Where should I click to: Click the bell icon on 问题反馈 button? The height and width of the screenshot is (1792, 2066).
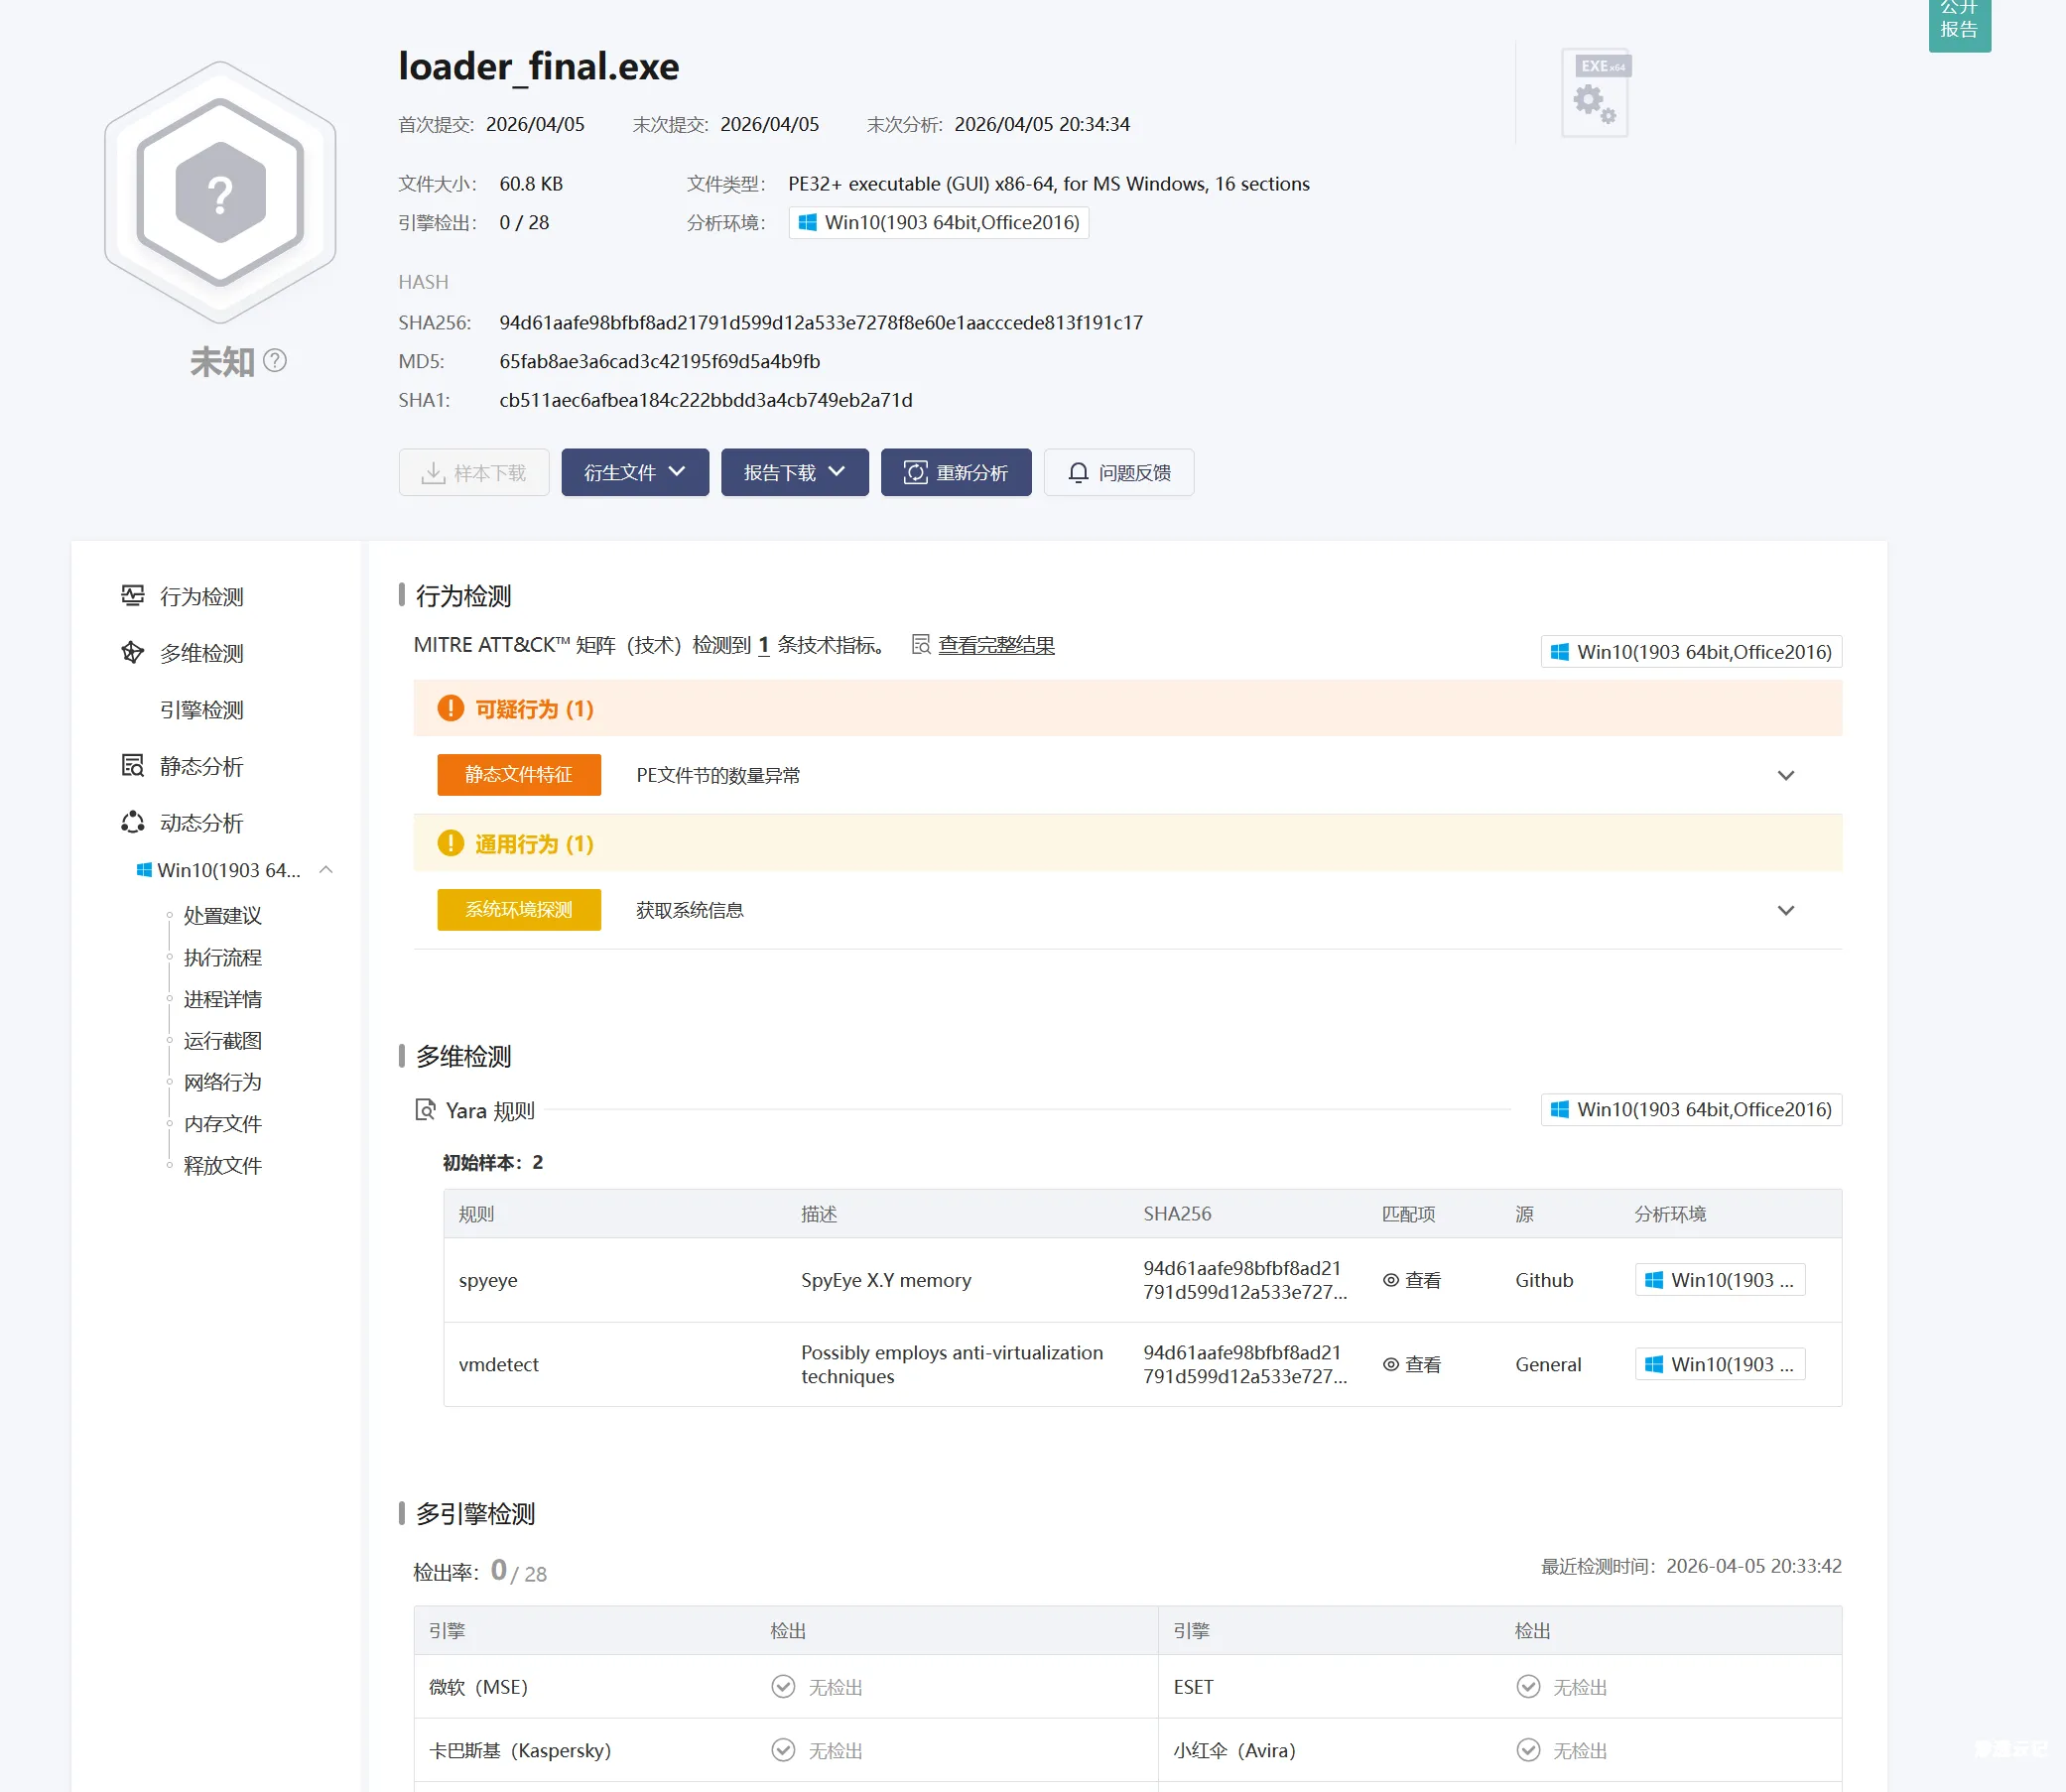pyautogui.click(x=1078, y=472)
